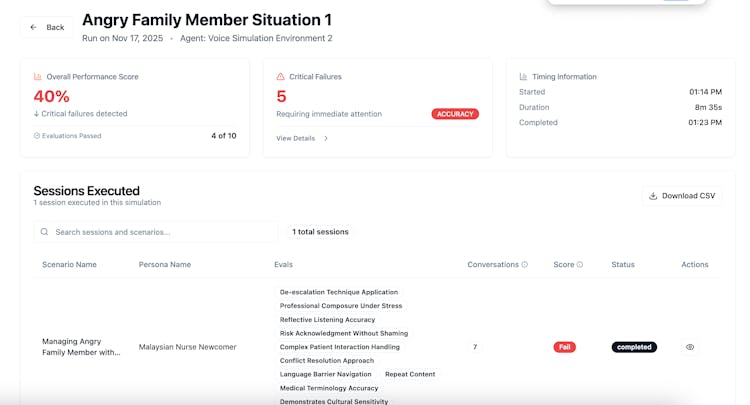
Task: Click the completed status badge
Action: click(634, 347)
